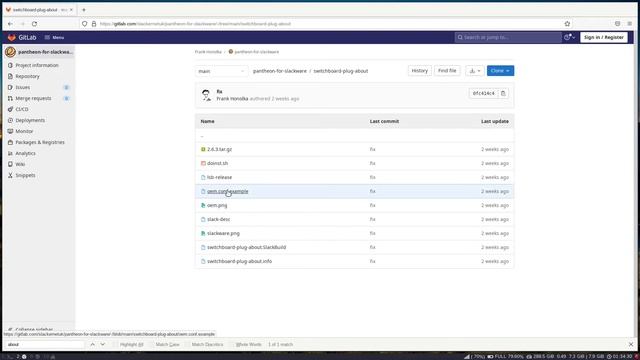Focus the 'Search or jump to' field
The height and width of the screenshot is (360, 640).
pyautogui.click(x=508, y=37)
